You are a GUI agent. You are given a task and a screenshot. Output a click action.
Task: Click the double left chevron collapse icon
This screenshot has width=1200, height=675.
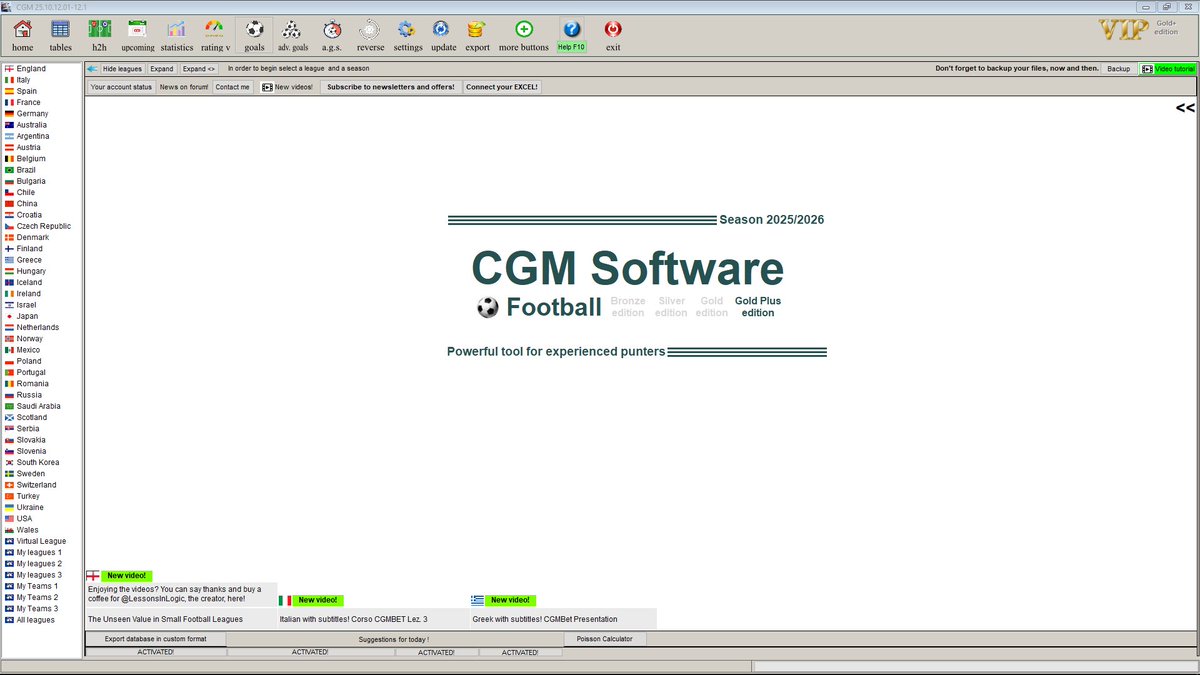coord(1185,108)
